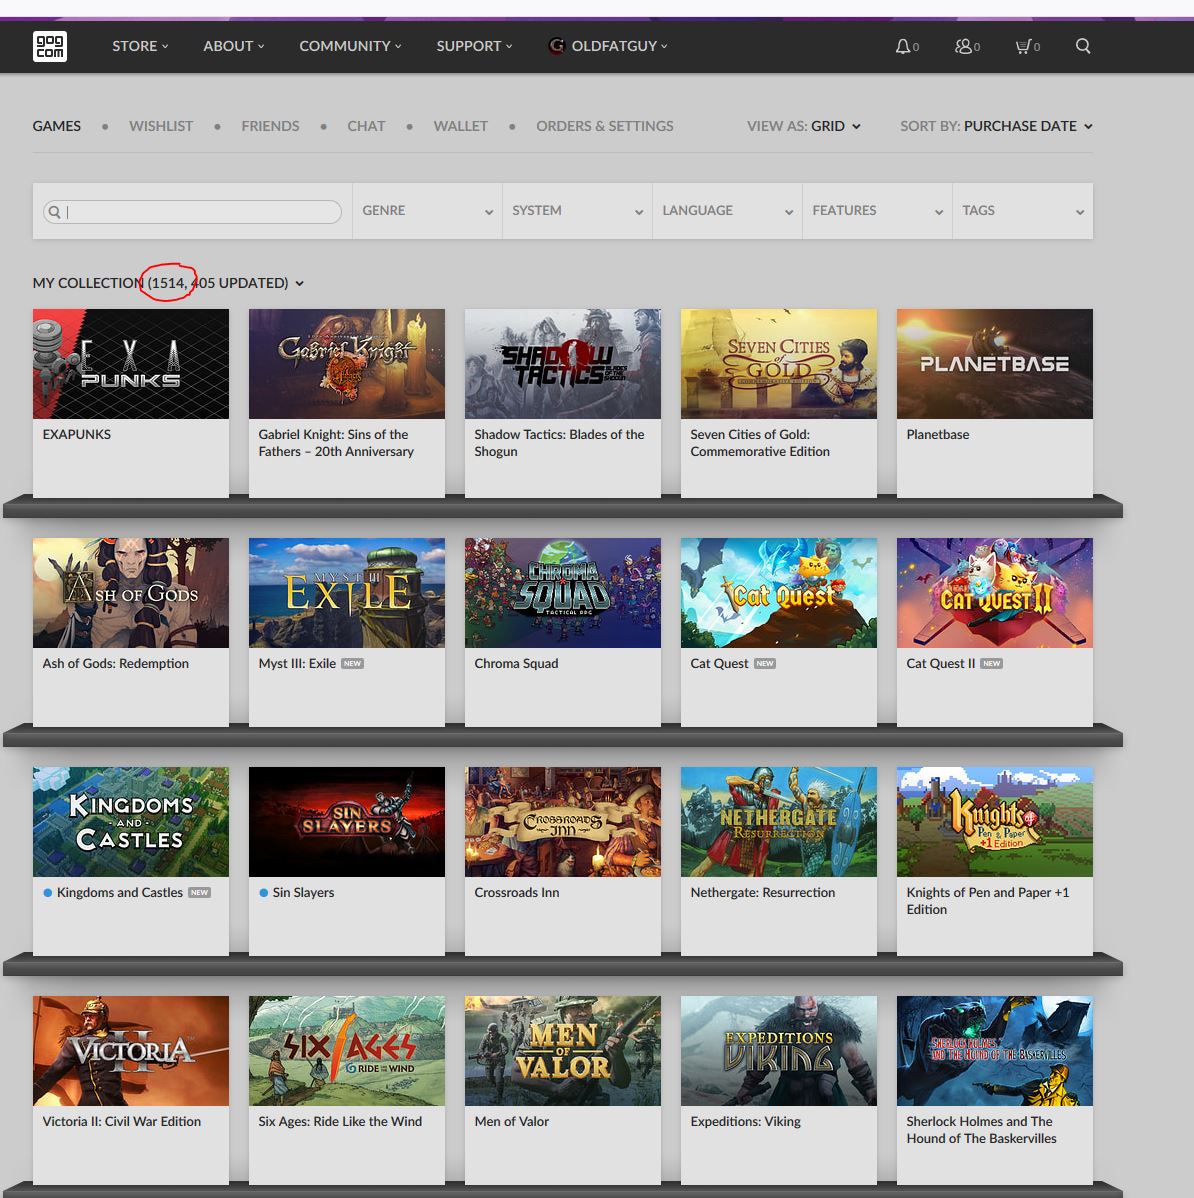Open Sin Slayers cover art

click(x=347, y=822)
